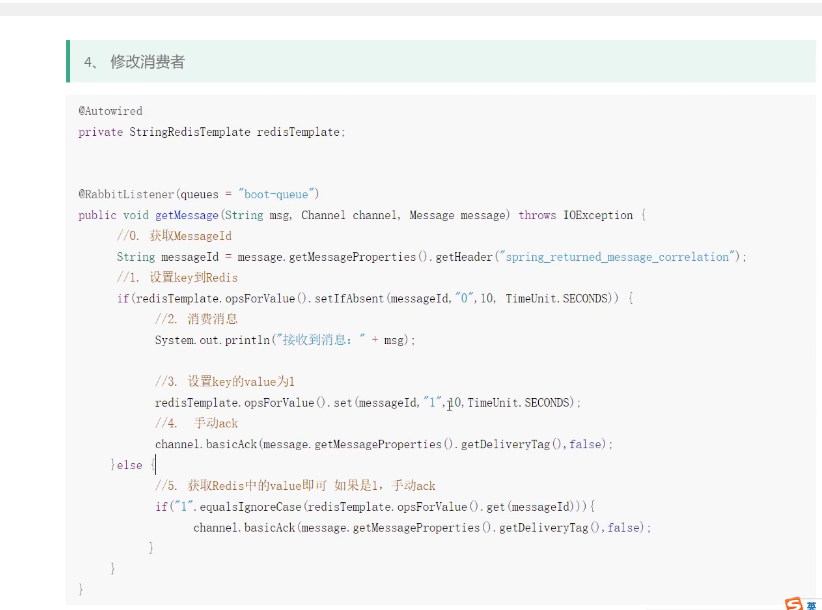The height and width of the screenshot is (610, 822).
Task: Click the setIfAbsent method call
Action: [350, 298]
